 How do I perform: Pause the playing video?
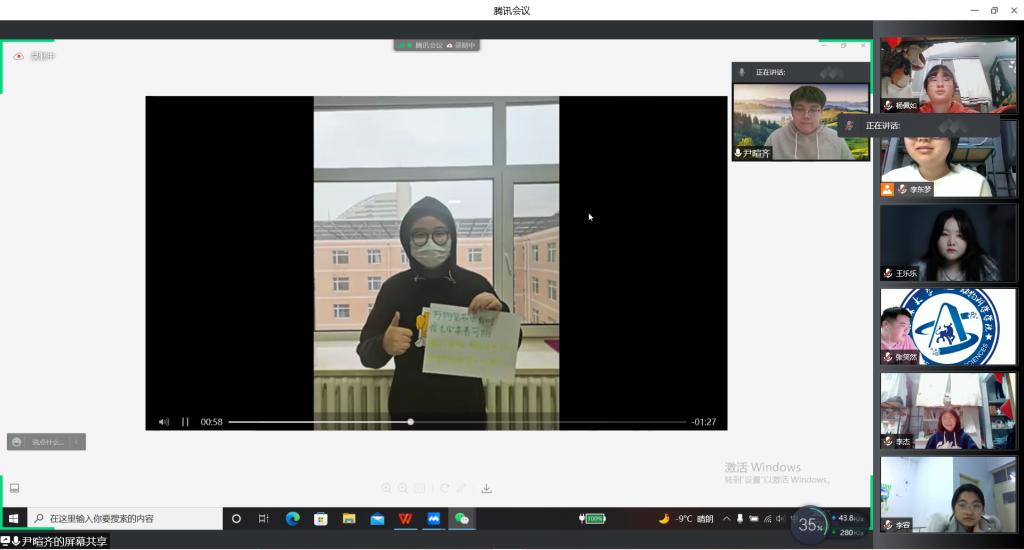click(x=185, y=422)
